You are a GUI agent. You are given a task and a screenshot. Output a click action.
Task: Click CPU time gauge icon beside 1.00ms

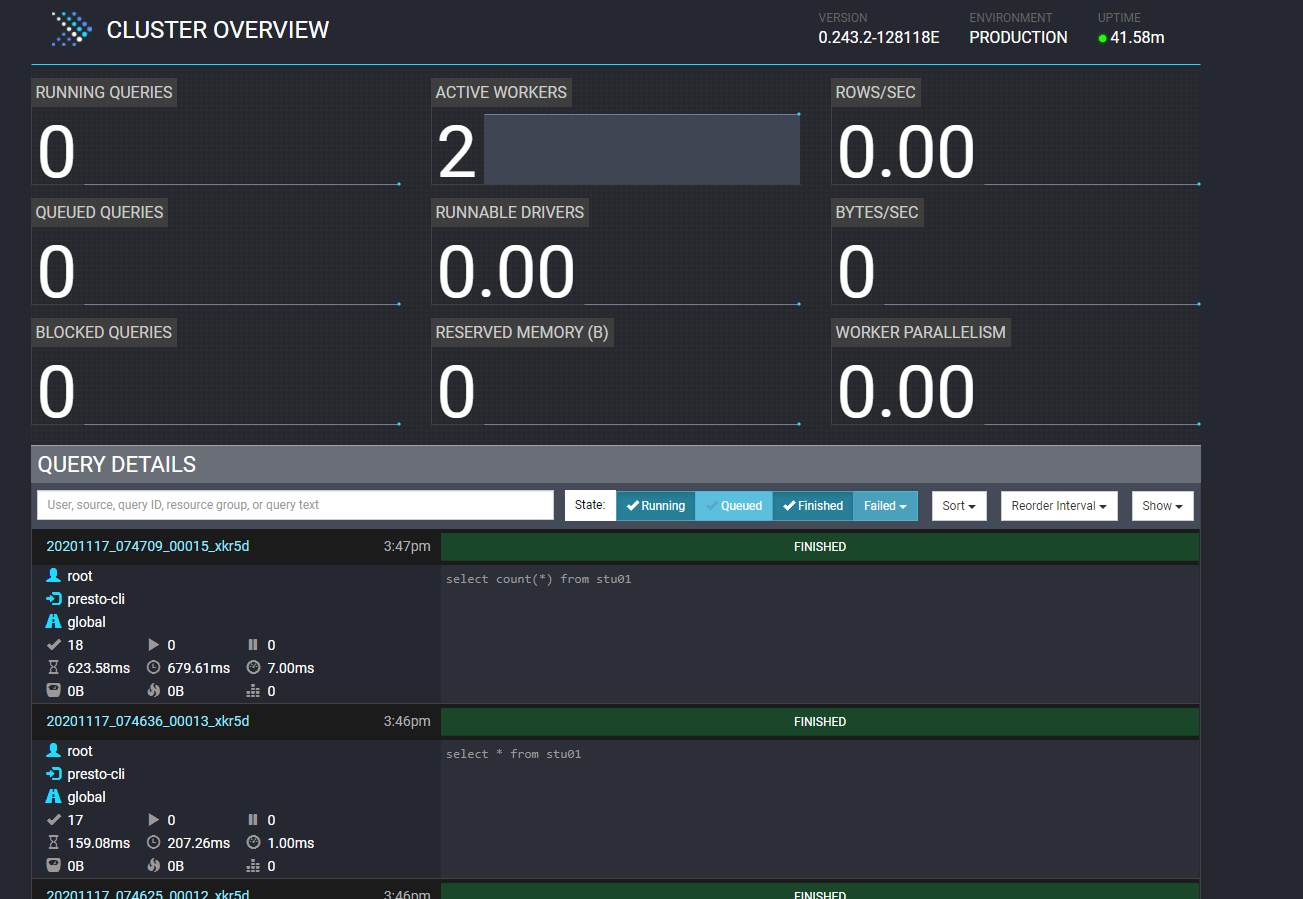coord(253,843)
